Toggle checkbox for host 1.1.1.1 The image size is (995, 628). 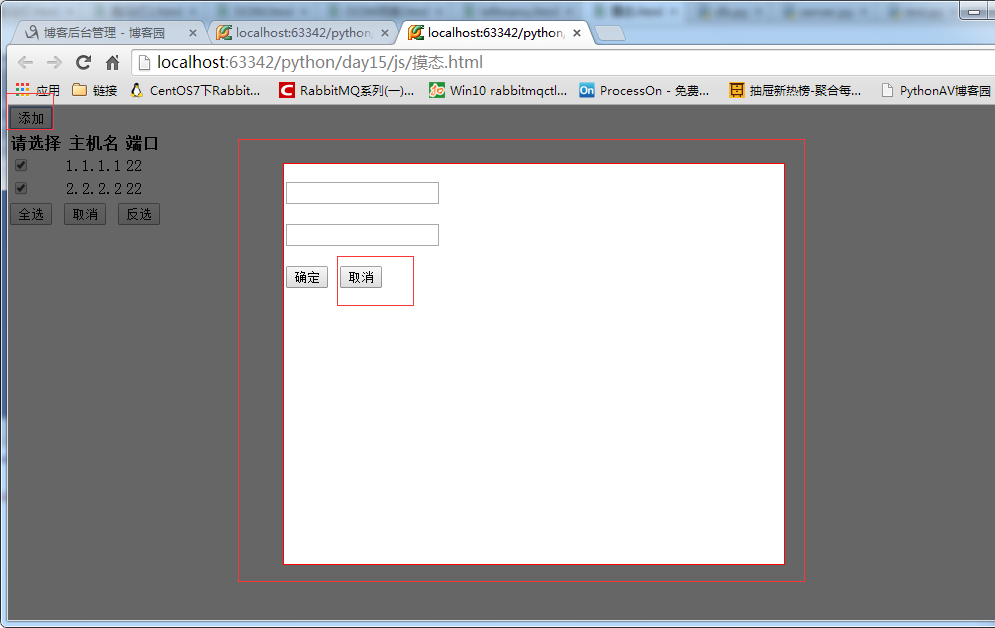[x=21, y=165]
